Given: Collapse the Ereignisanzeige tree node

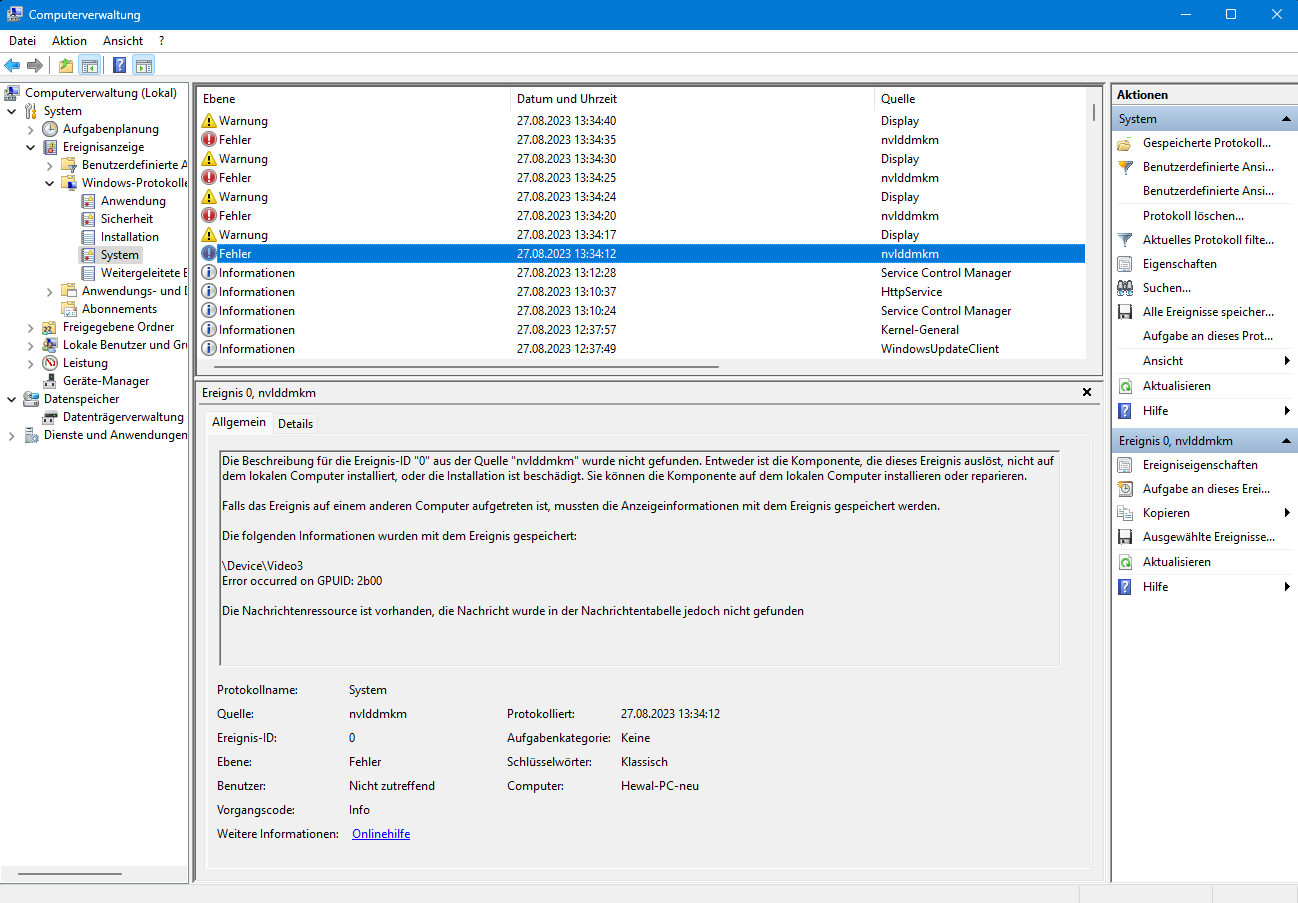Looking at the screenshot, I should (30, 147).
